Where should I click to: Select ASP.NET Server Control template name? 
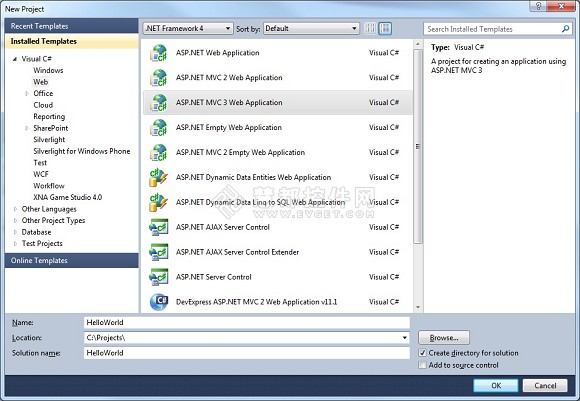pos(213,277)
